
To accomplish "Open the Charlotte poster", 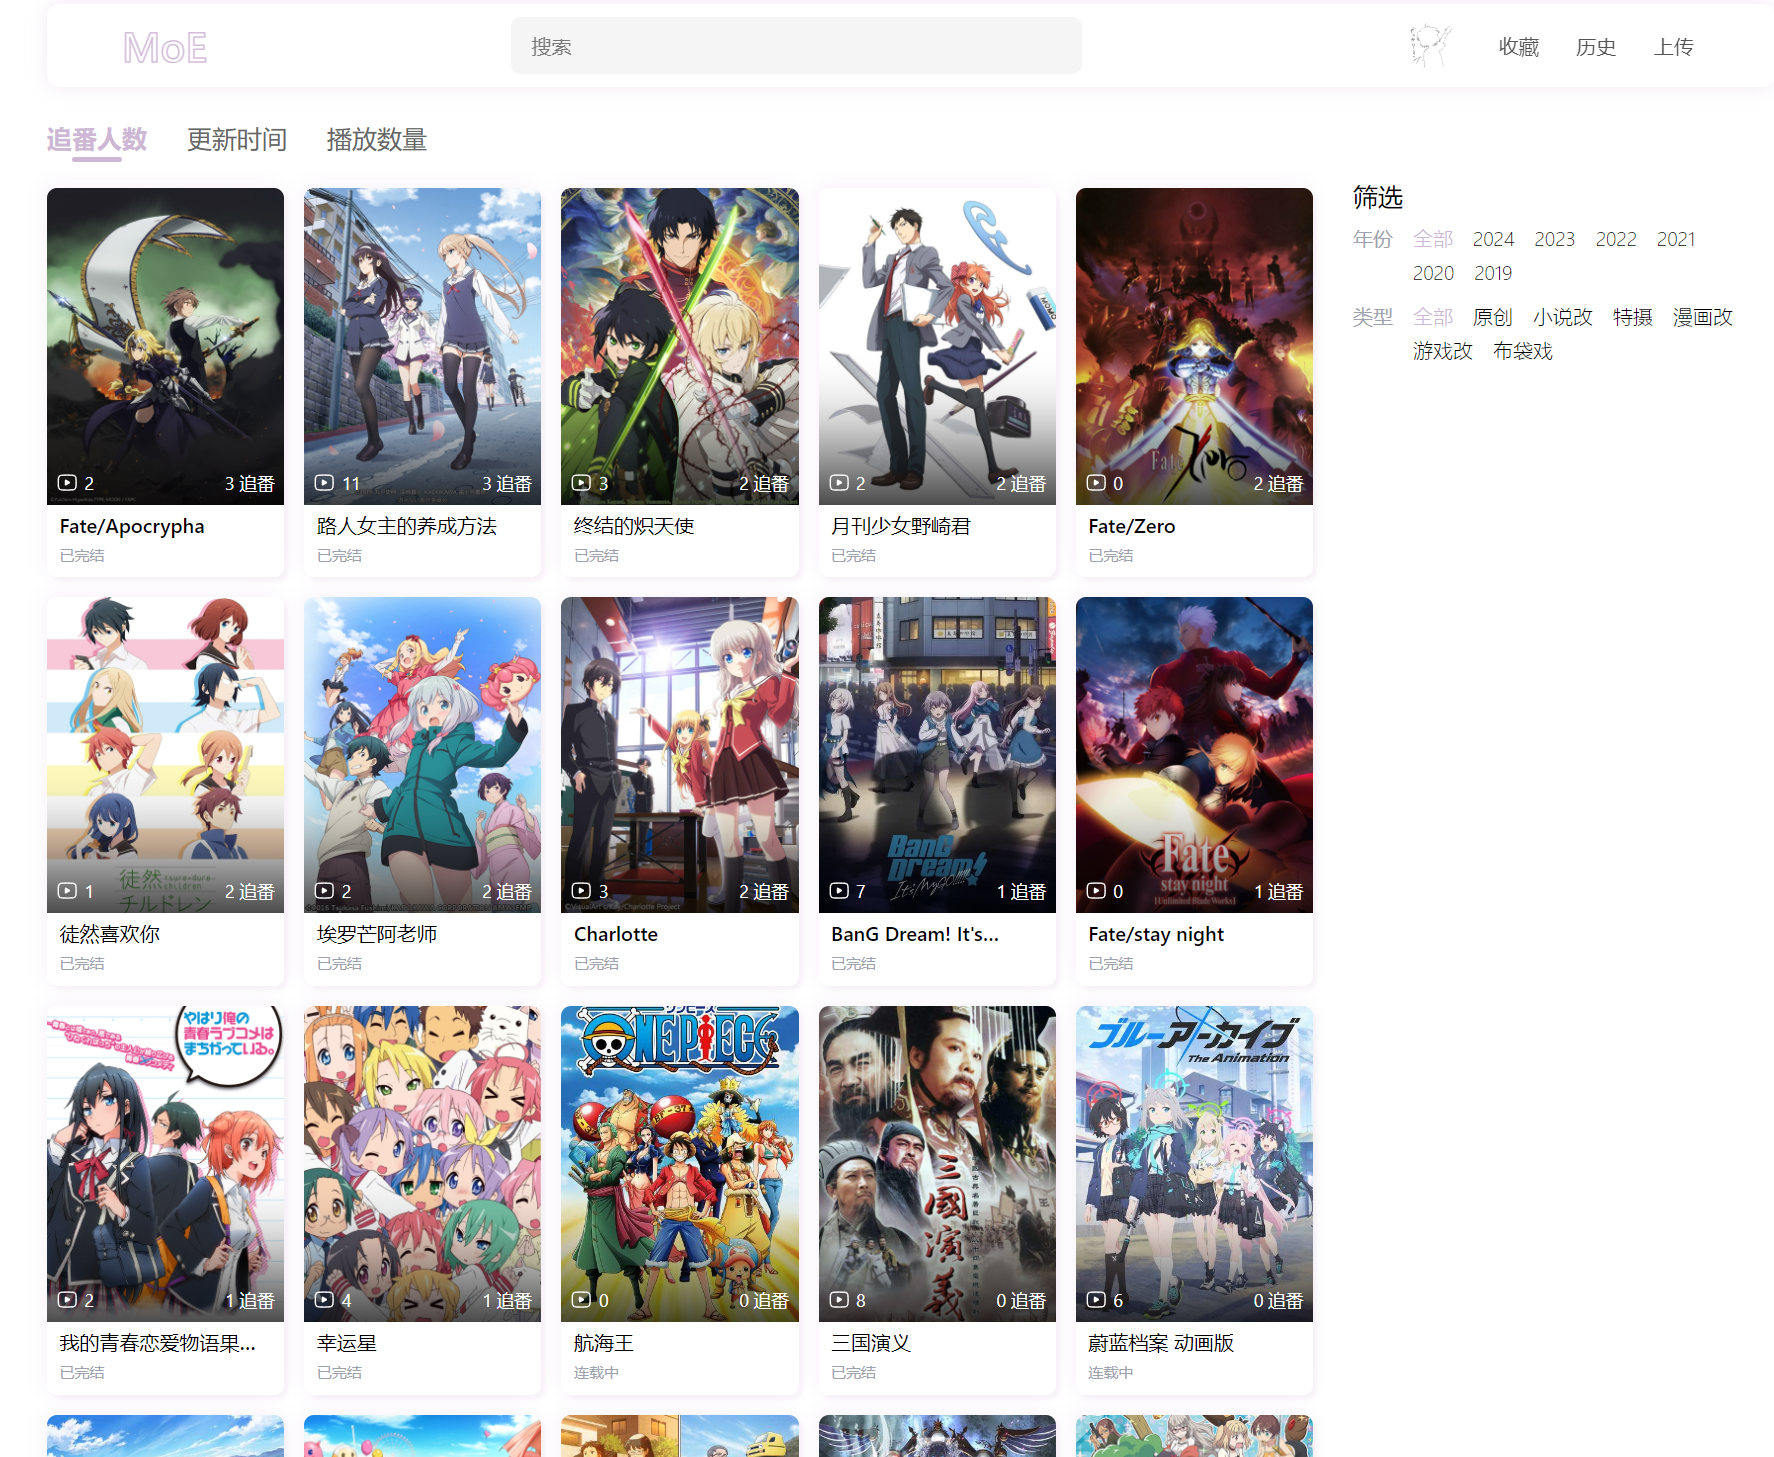I will [x=680, y=755].
